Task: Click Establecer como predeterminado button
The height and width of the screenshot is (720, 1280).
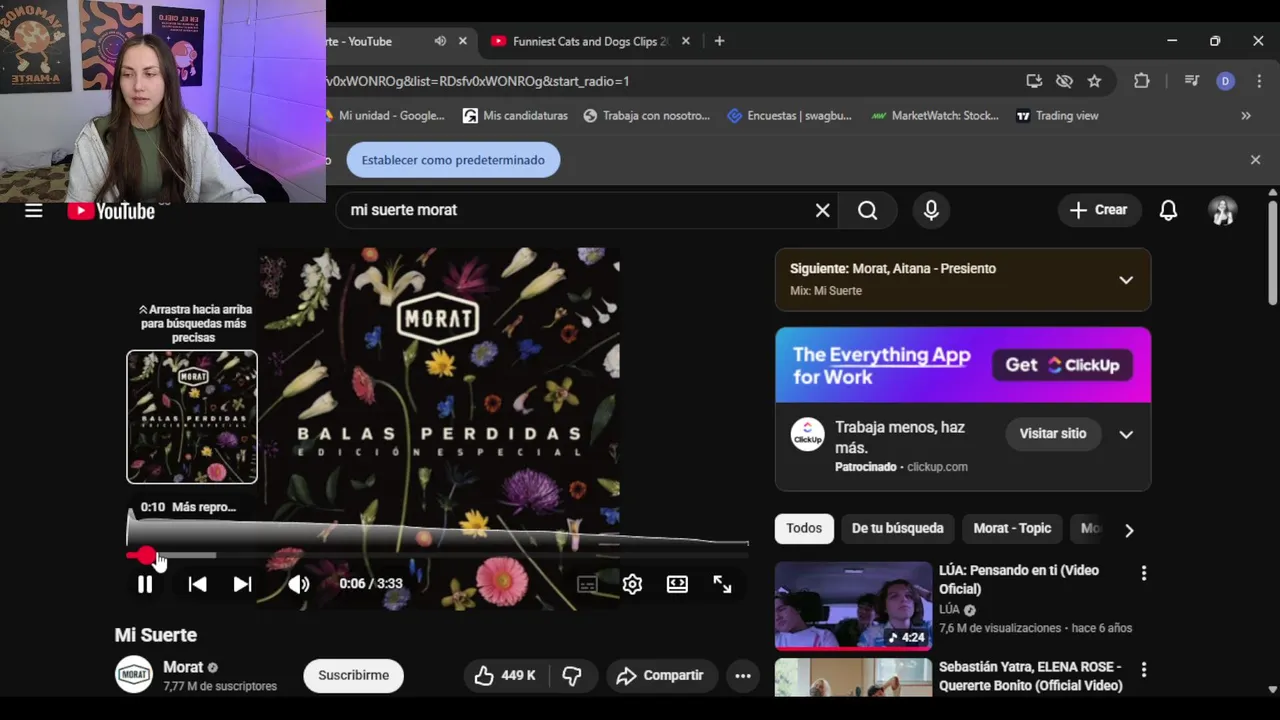Action: 453,160
